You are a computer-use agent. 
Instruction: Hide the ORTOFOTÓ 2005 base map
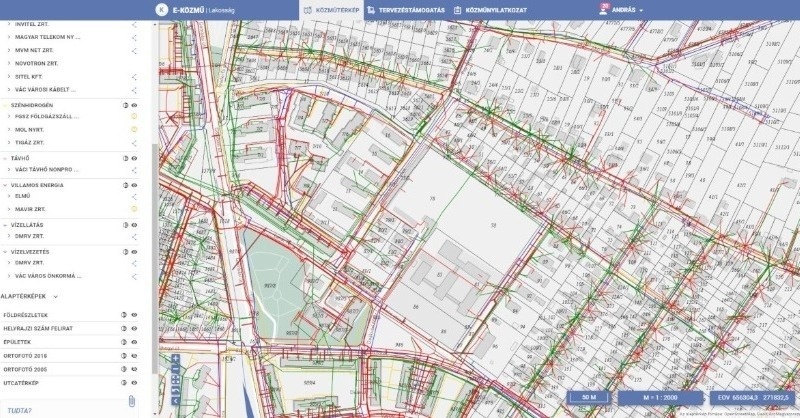134,369
